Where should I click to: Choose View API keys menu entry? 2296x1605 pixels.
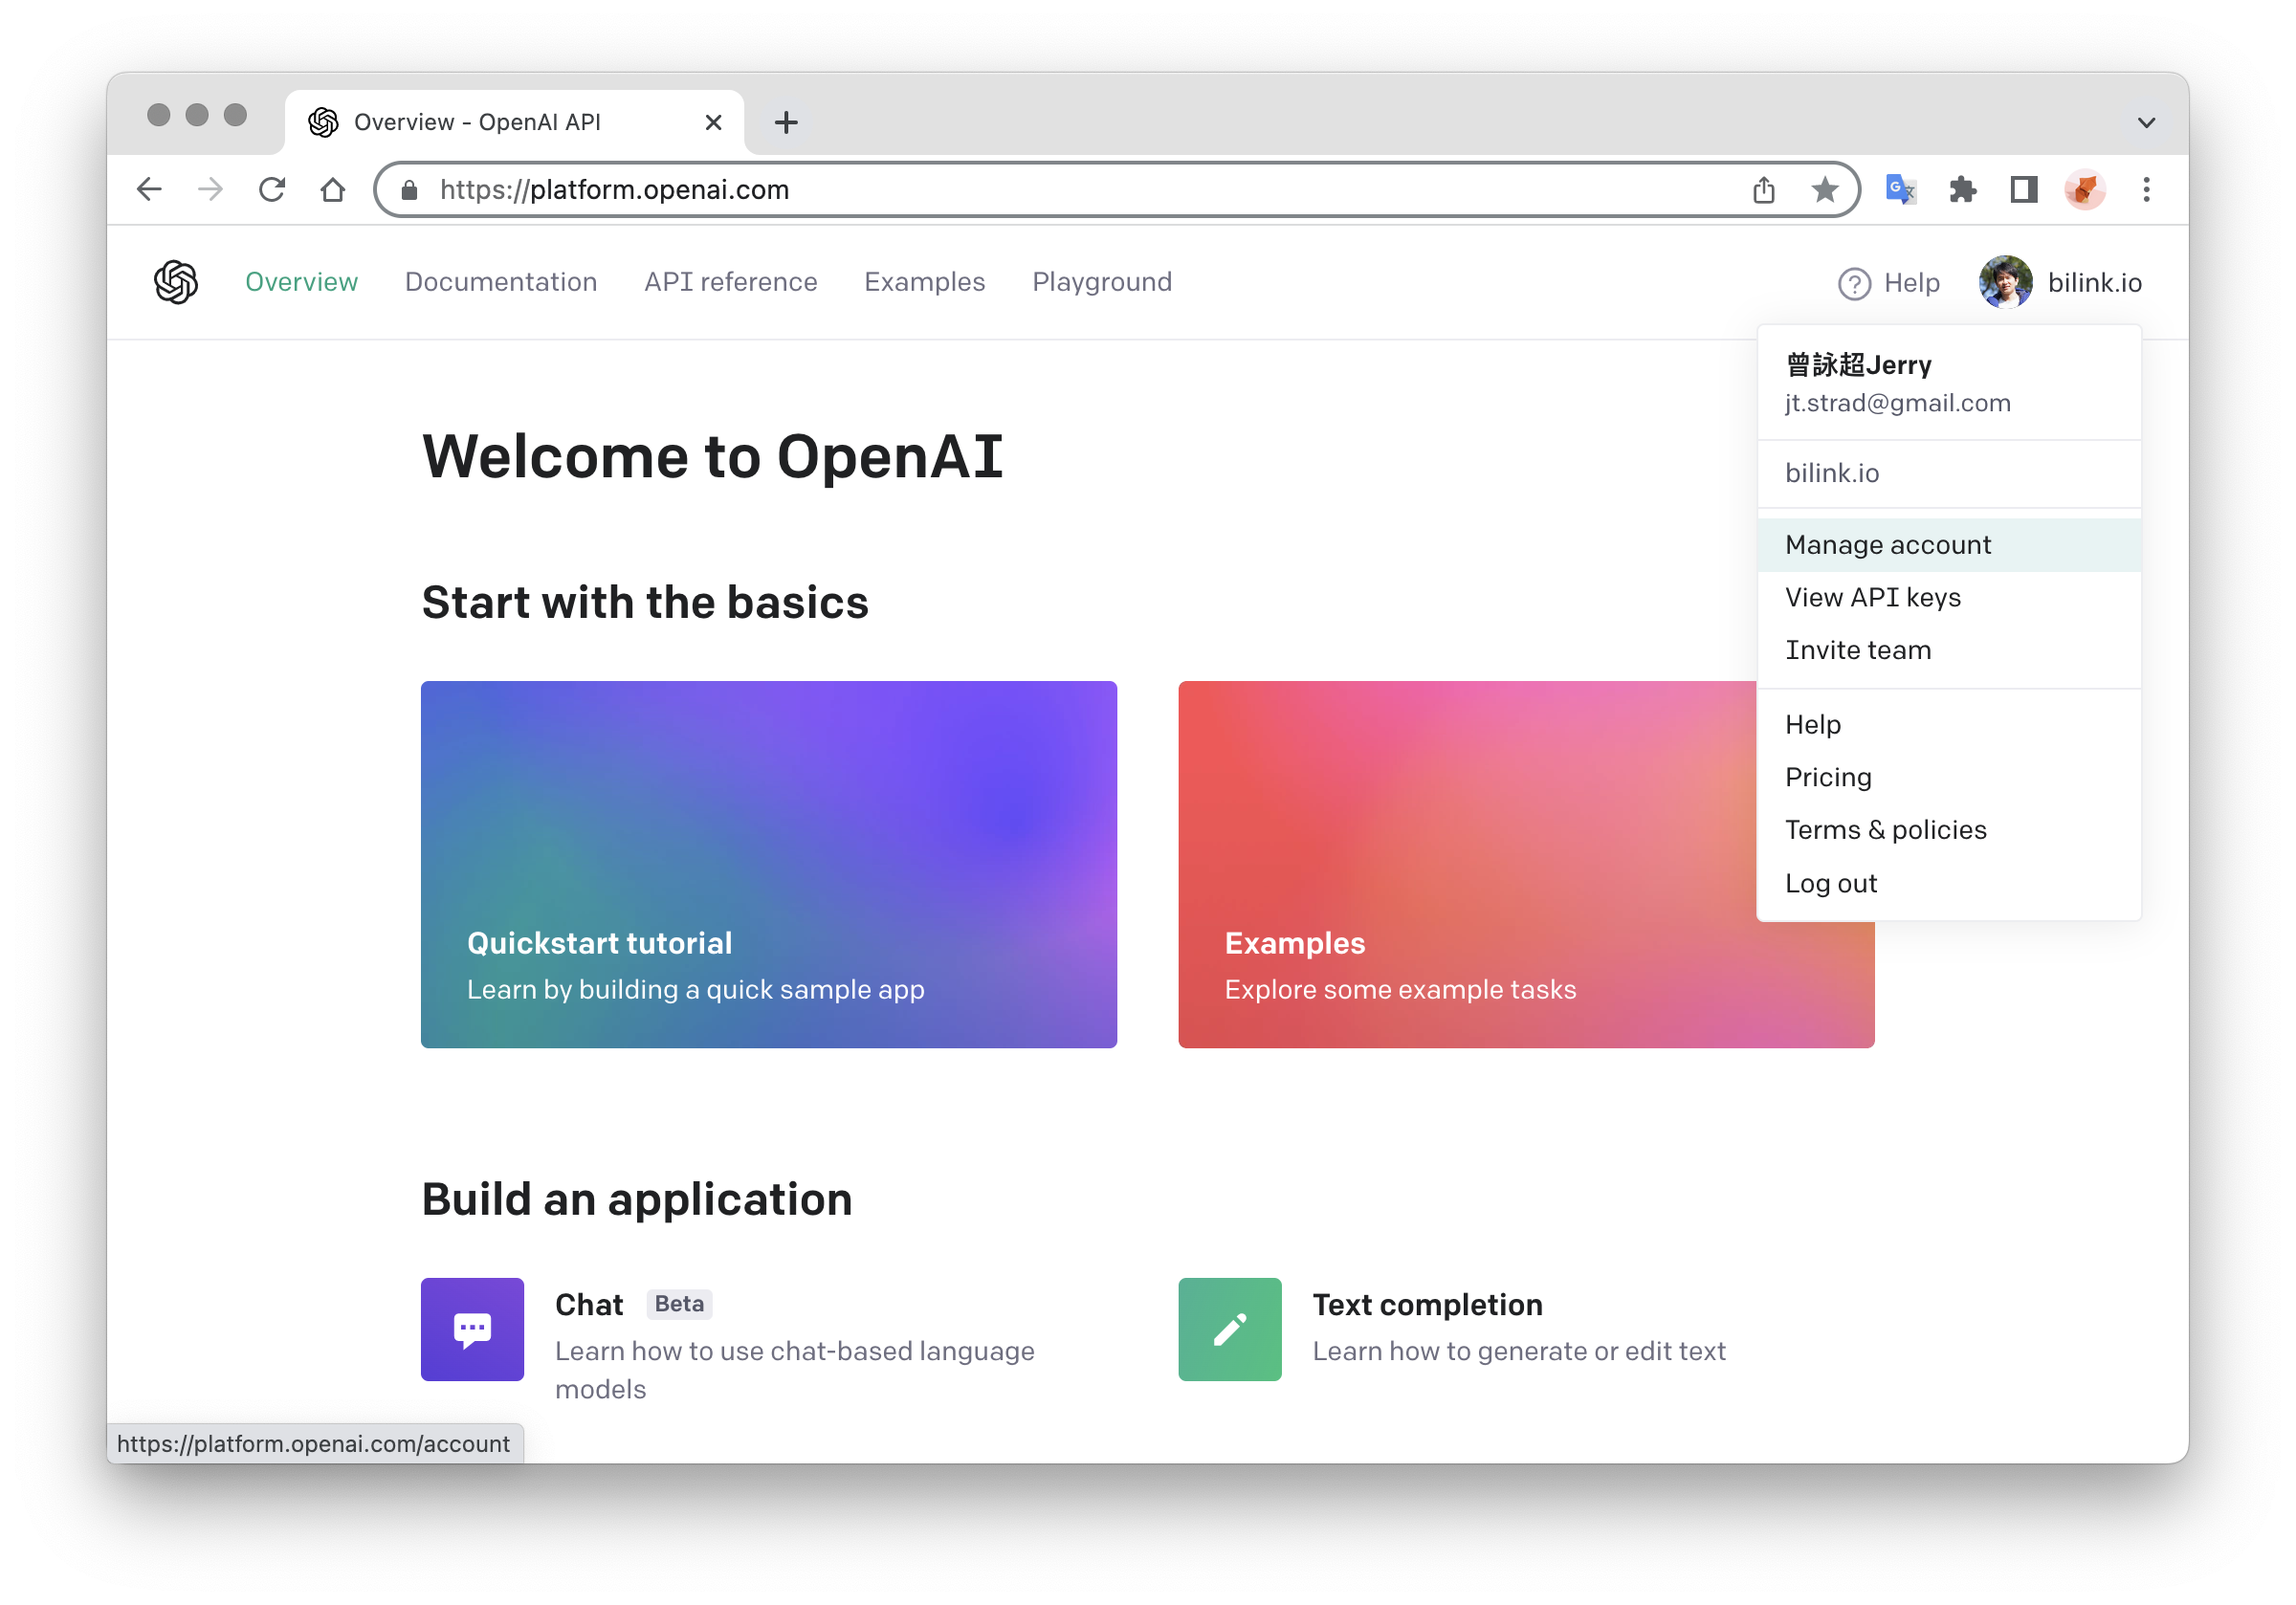point(1872,597)
